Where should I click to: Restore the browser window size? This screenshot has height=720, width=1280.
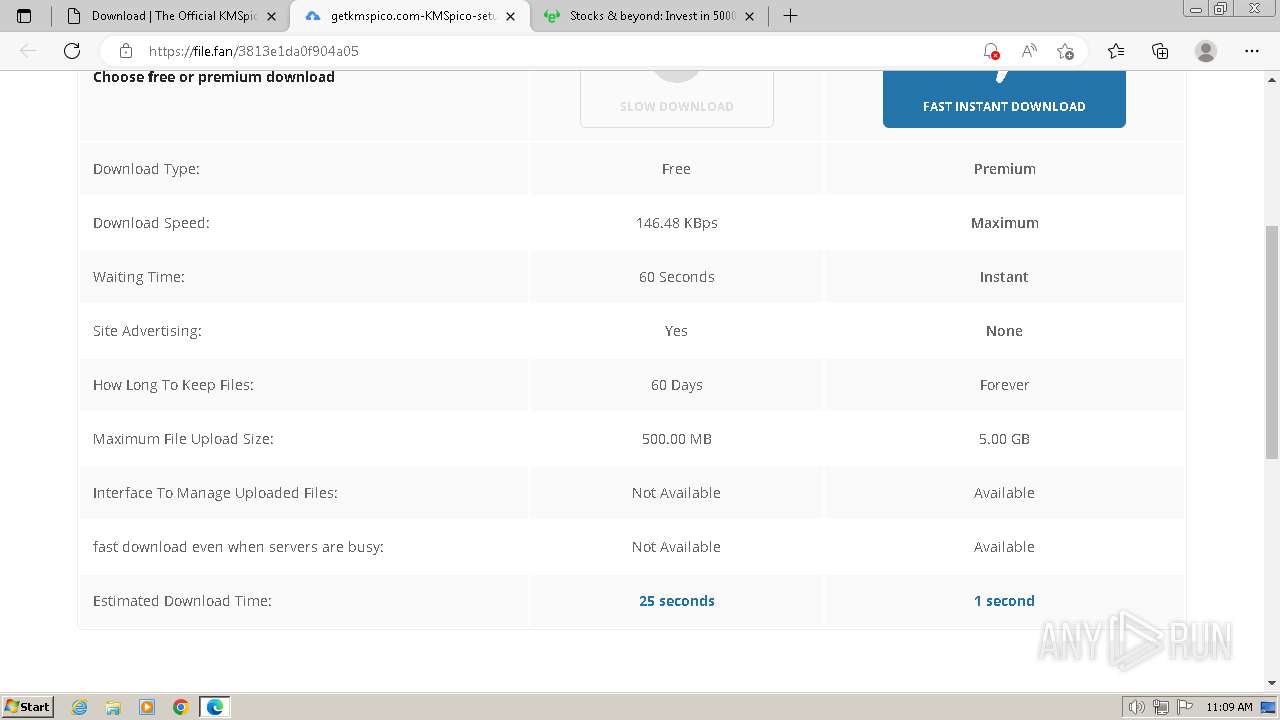[x=1221, y=9]
